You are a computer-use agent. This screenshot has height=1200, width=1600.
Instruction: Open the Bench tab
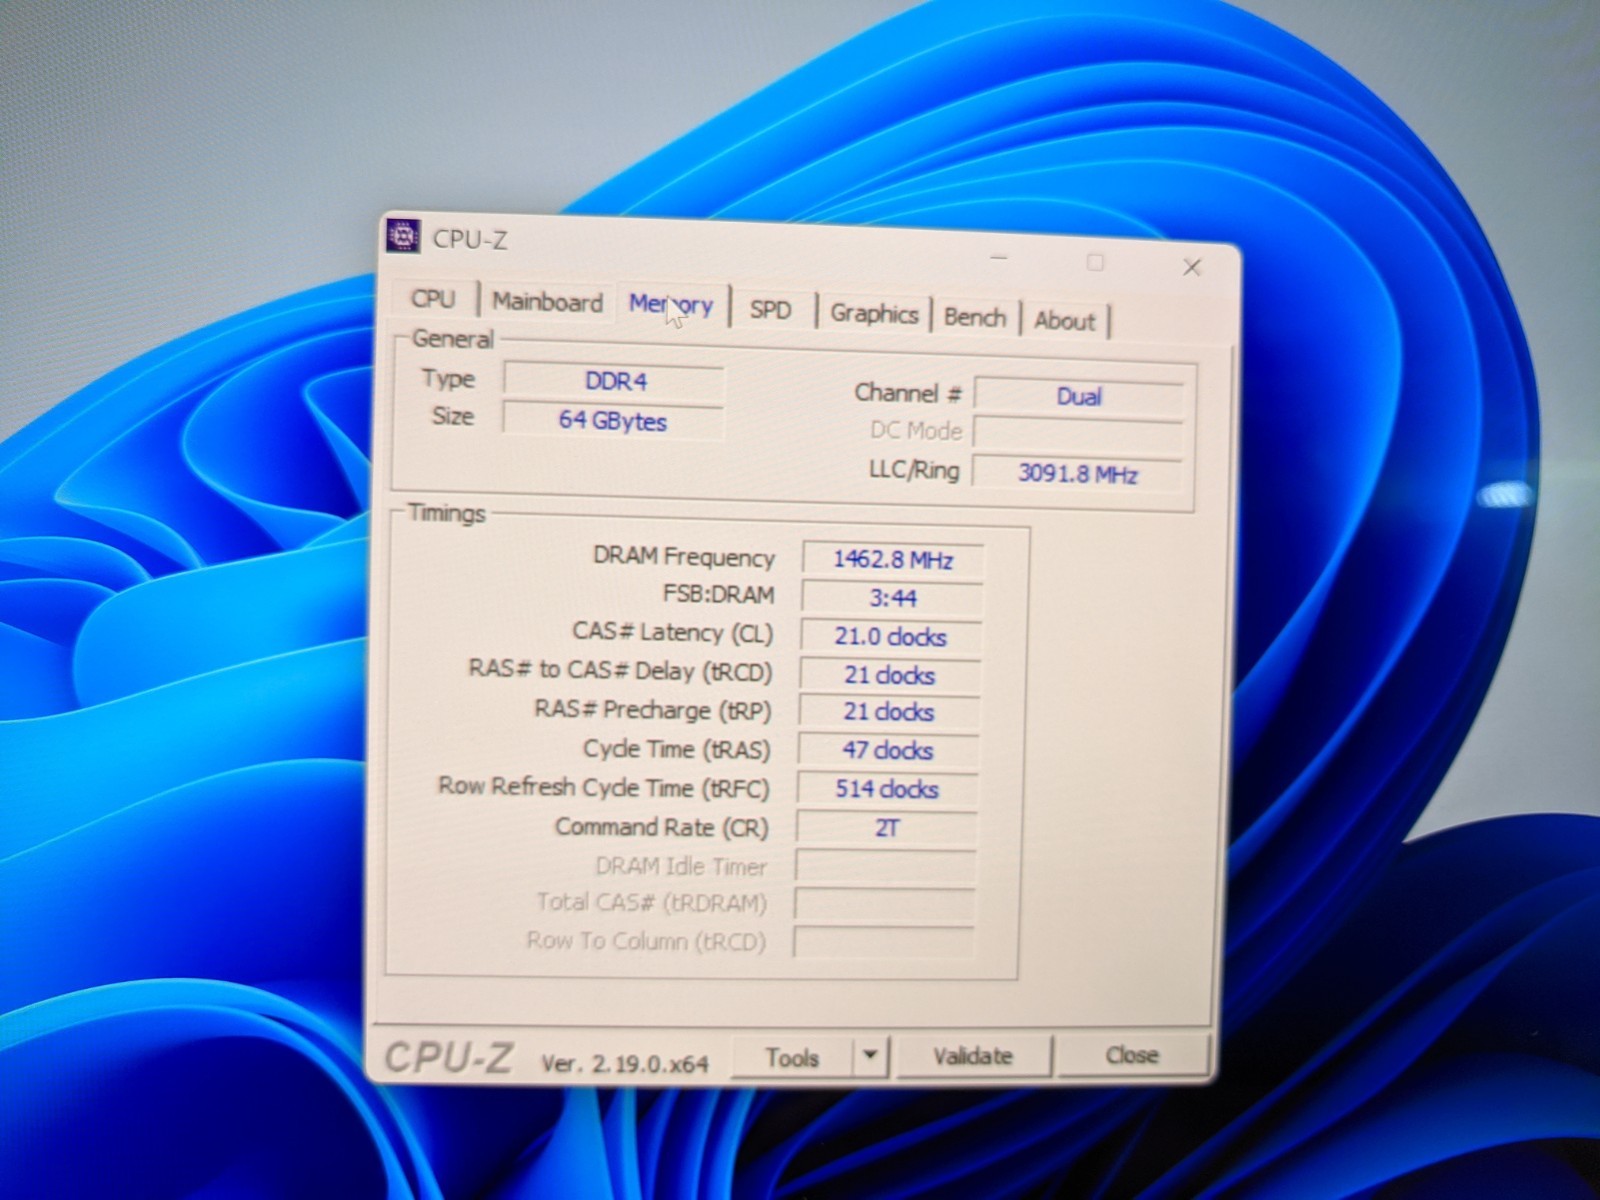pos(975,317)
